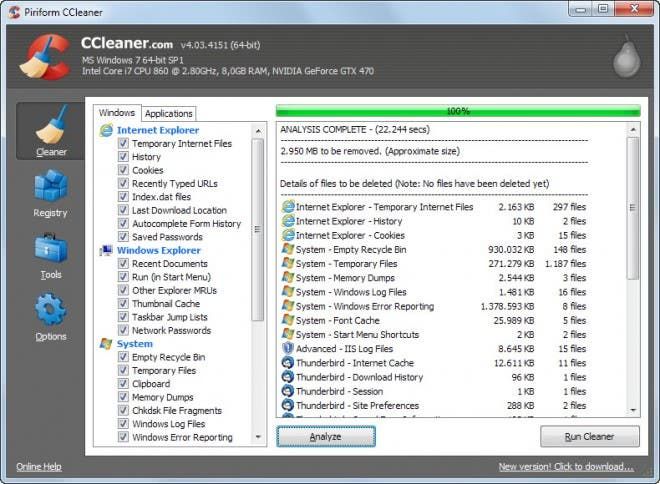Click Thunderbird icon beside Thunderbird - Download History
Viewport: 660px width, 484px height.
click(288, 377)
